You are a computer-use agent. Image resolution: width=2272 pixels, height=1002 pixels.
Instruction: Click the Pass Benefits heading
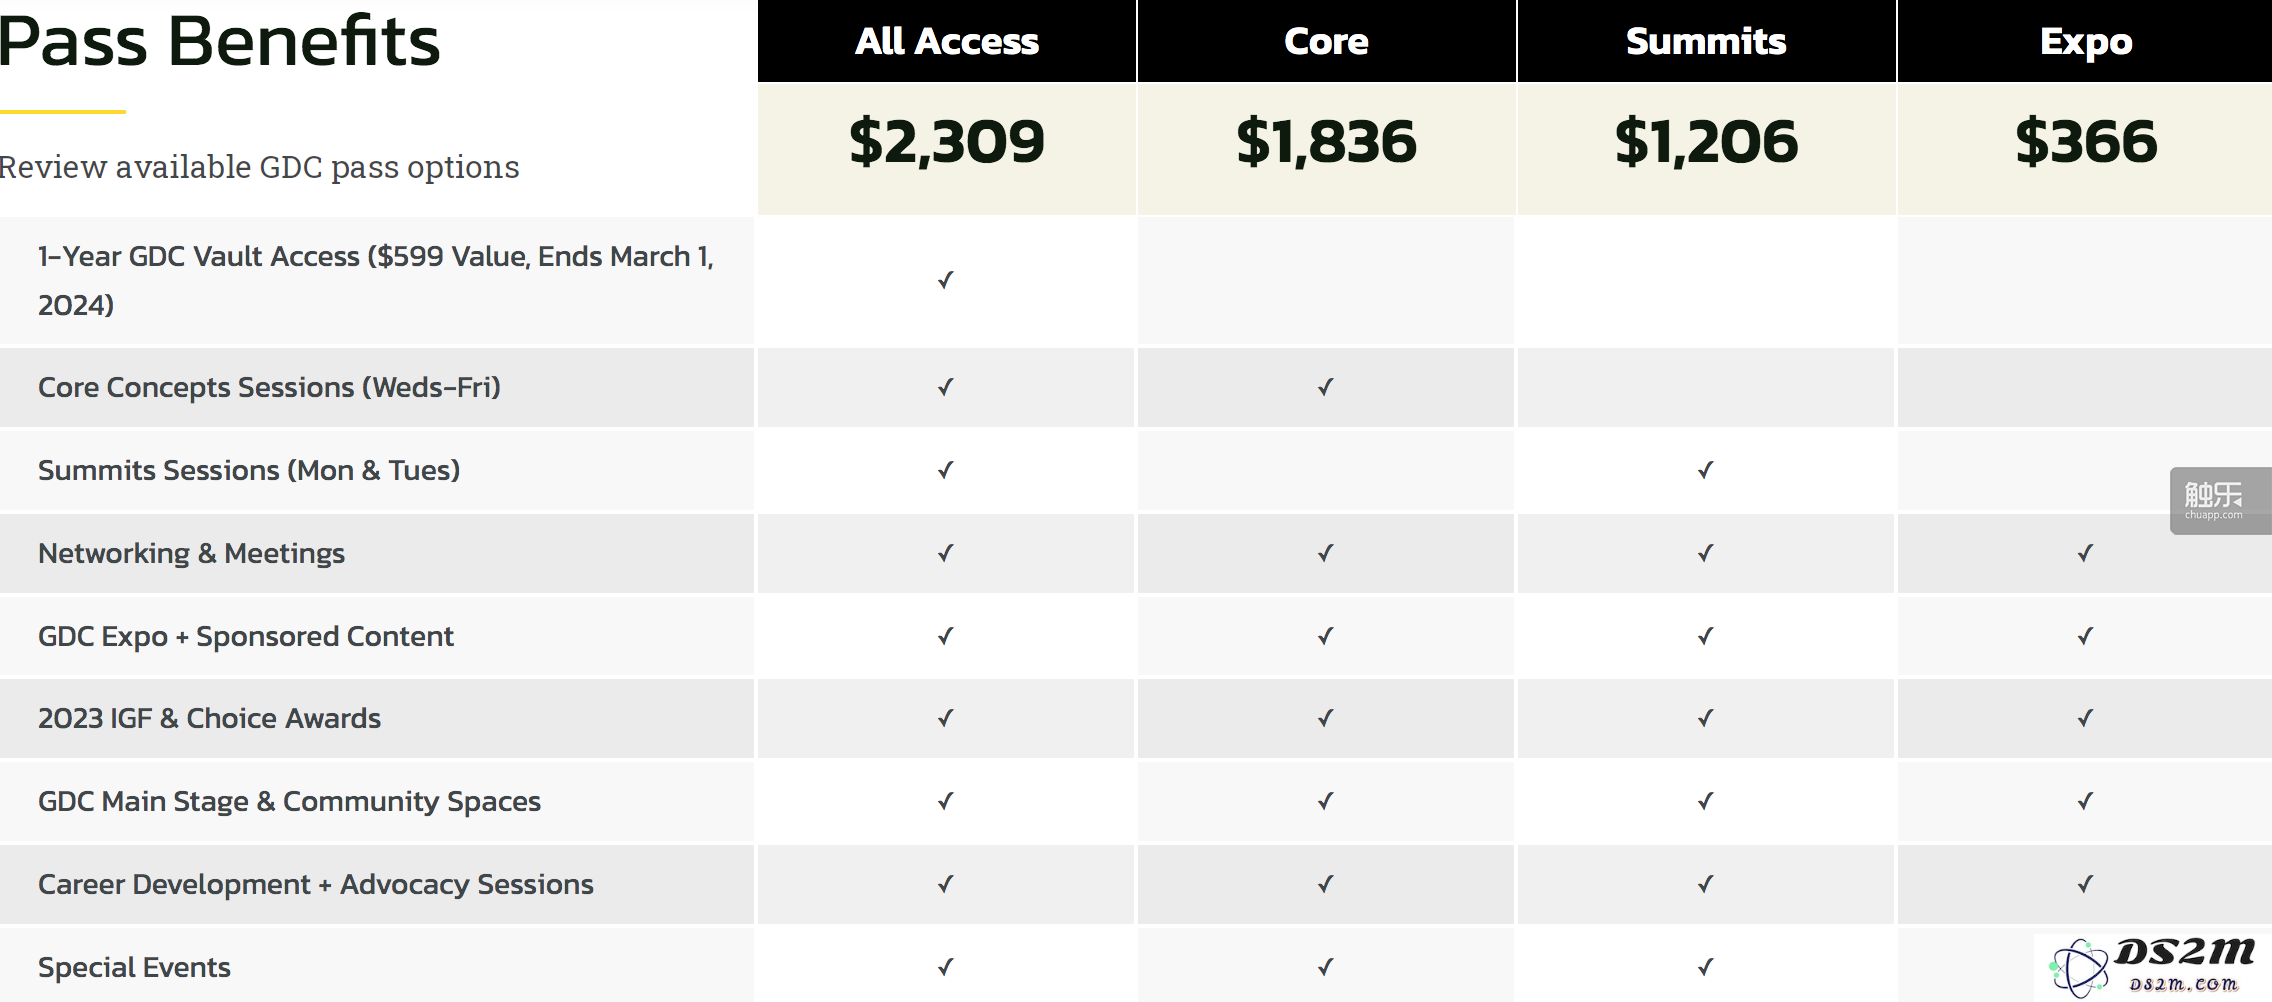click(219, 41)
